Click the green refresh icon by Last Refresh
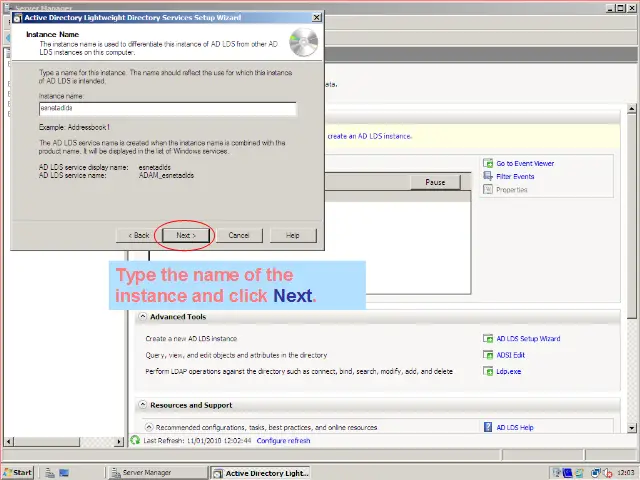This screenshot has width=640, height=480. pos(135,440)
